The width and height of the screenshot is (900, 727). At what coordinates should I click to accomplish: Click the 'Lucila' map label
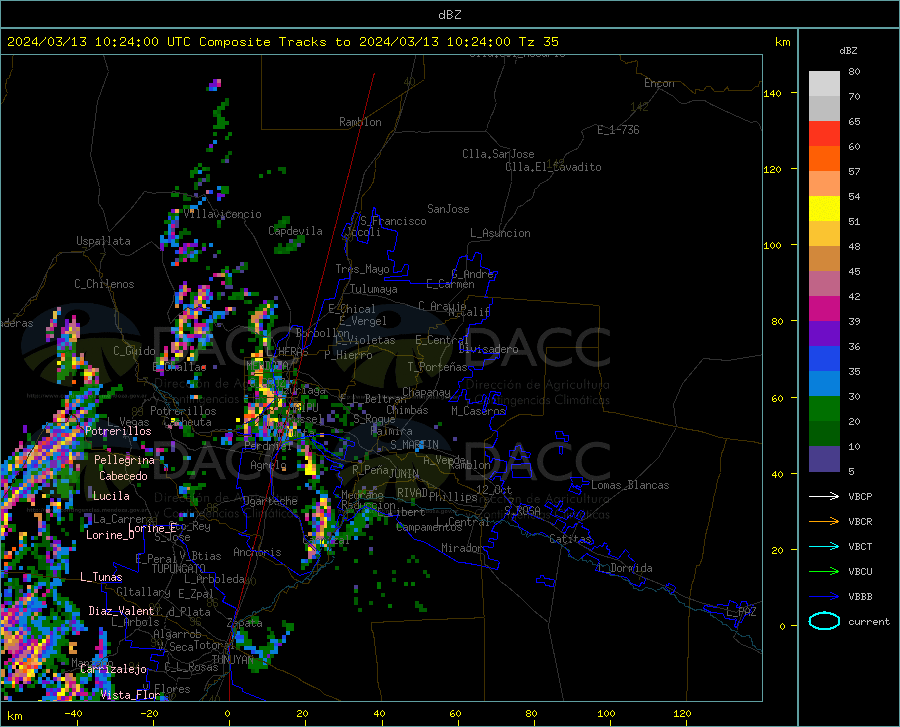[111, 496]
